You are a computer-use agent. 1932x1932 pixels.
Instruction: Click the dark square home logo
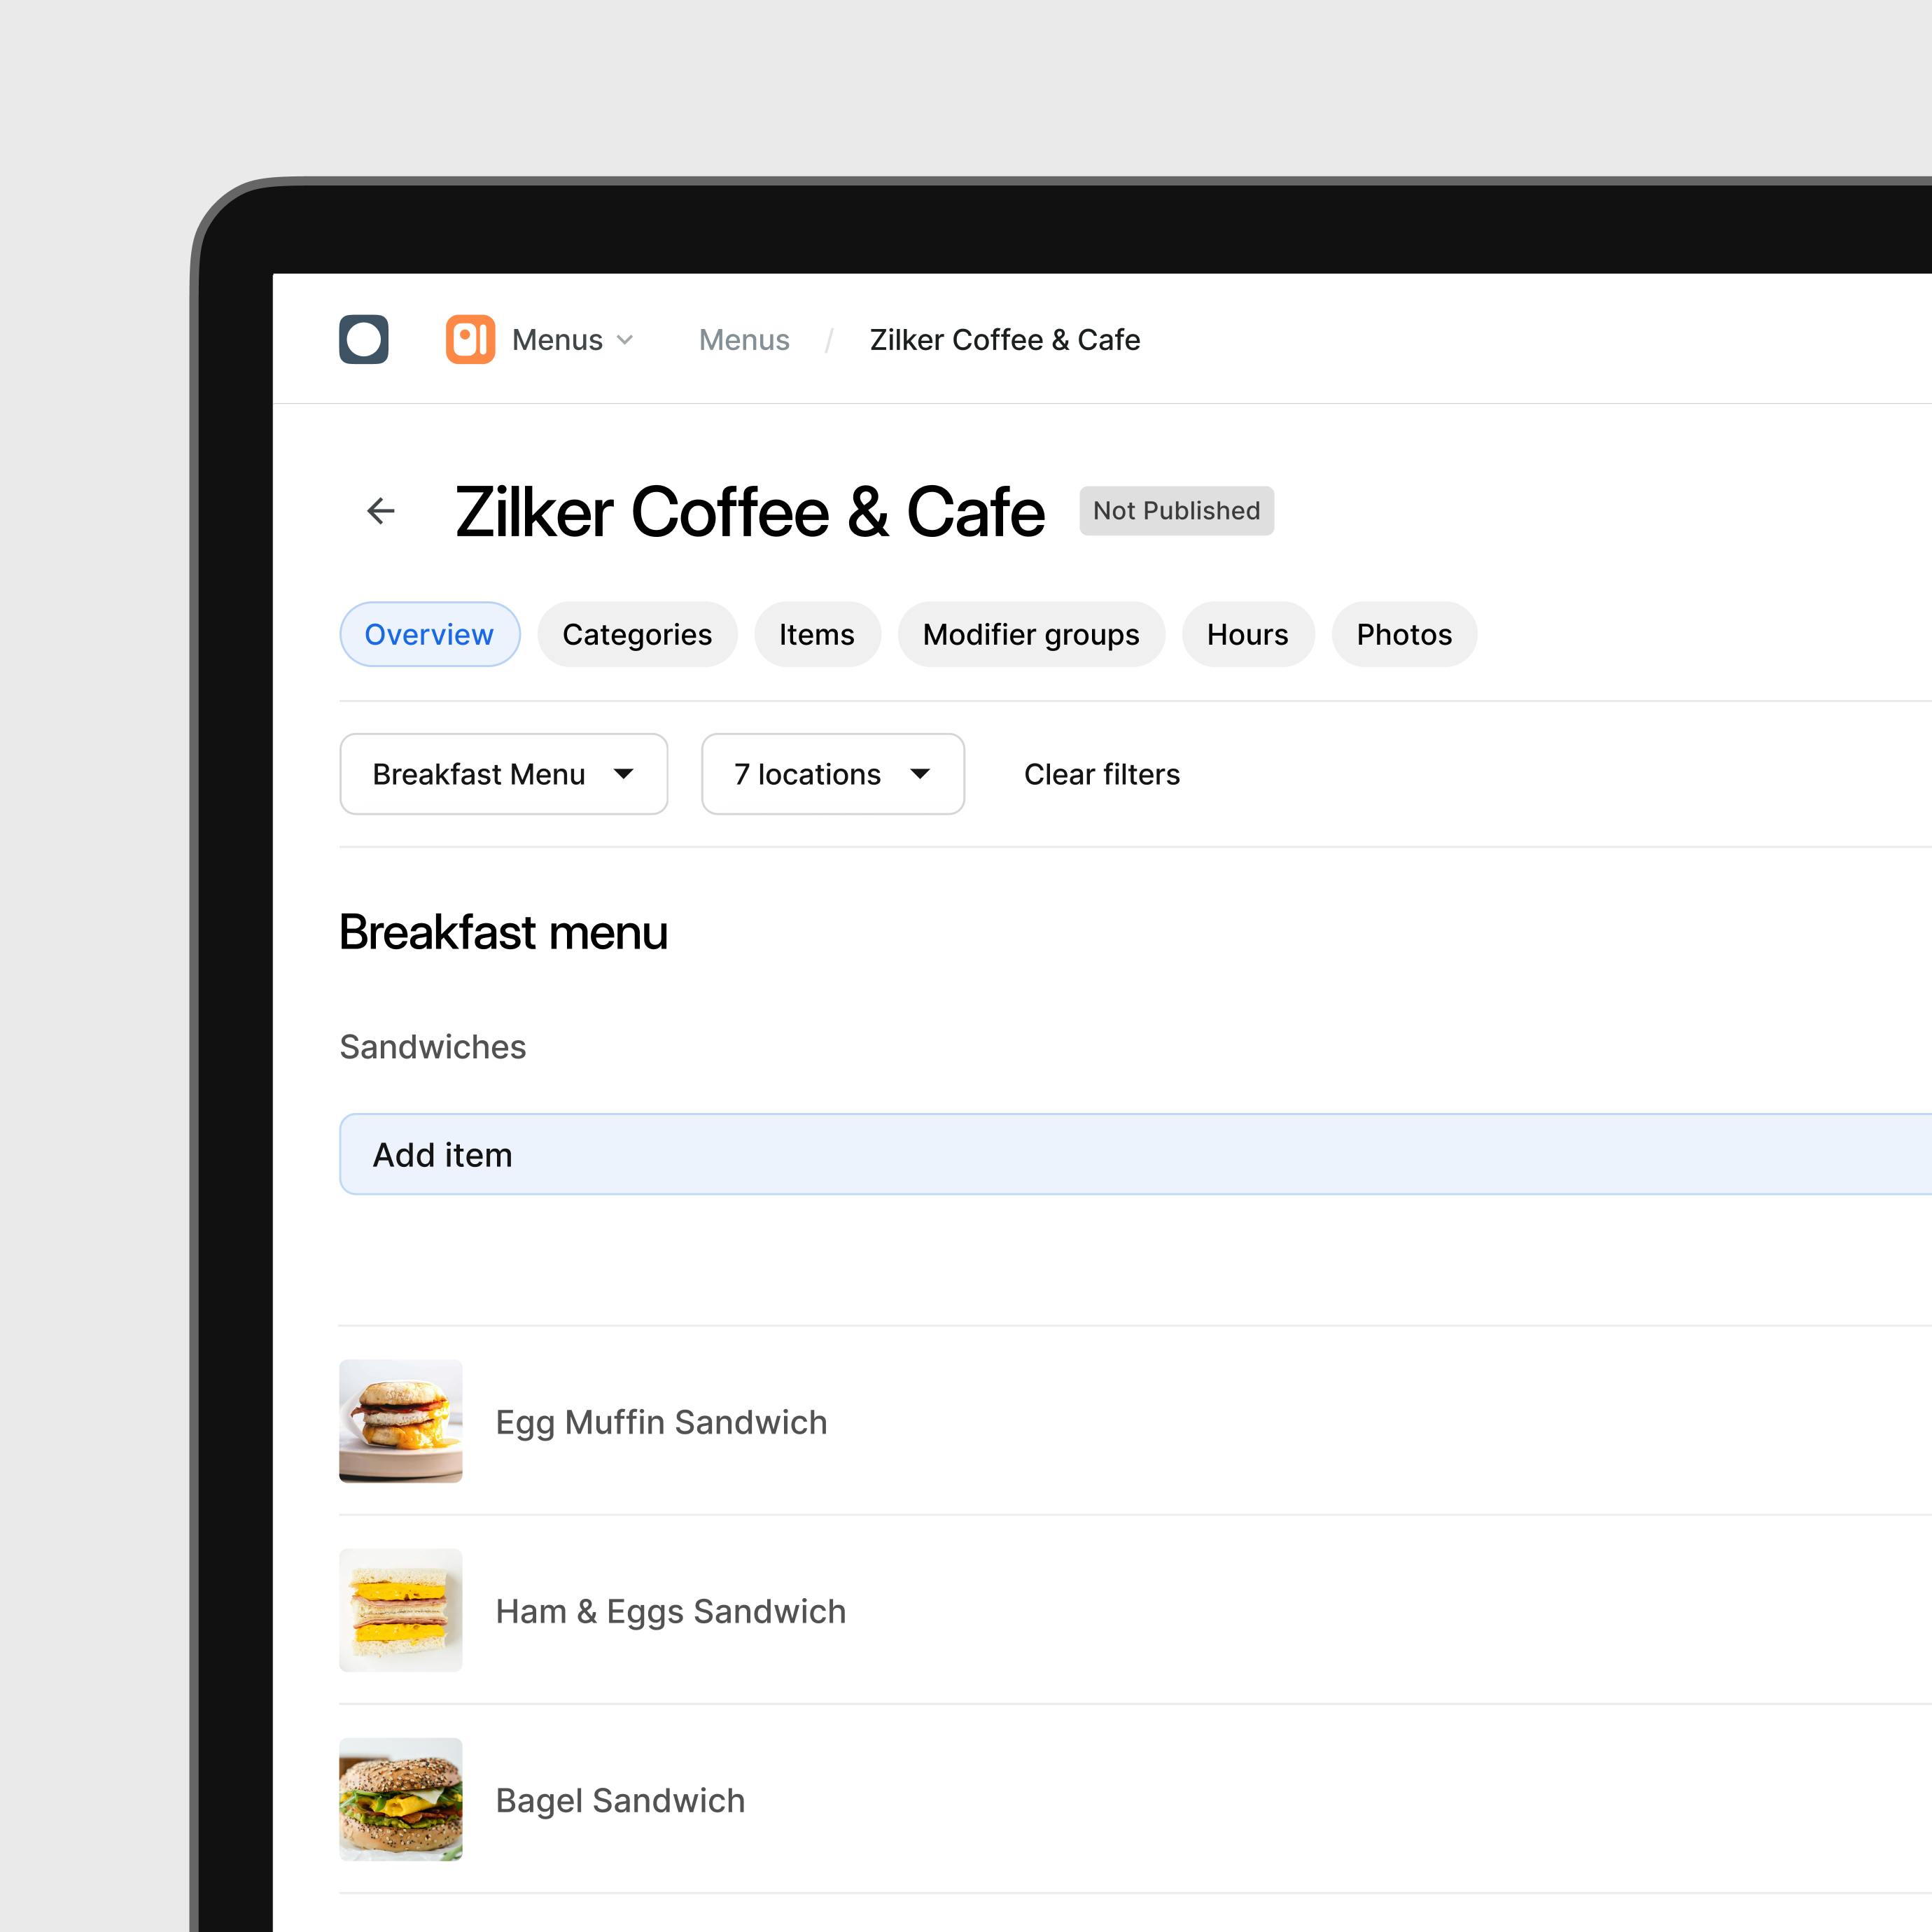pos(364,339)
